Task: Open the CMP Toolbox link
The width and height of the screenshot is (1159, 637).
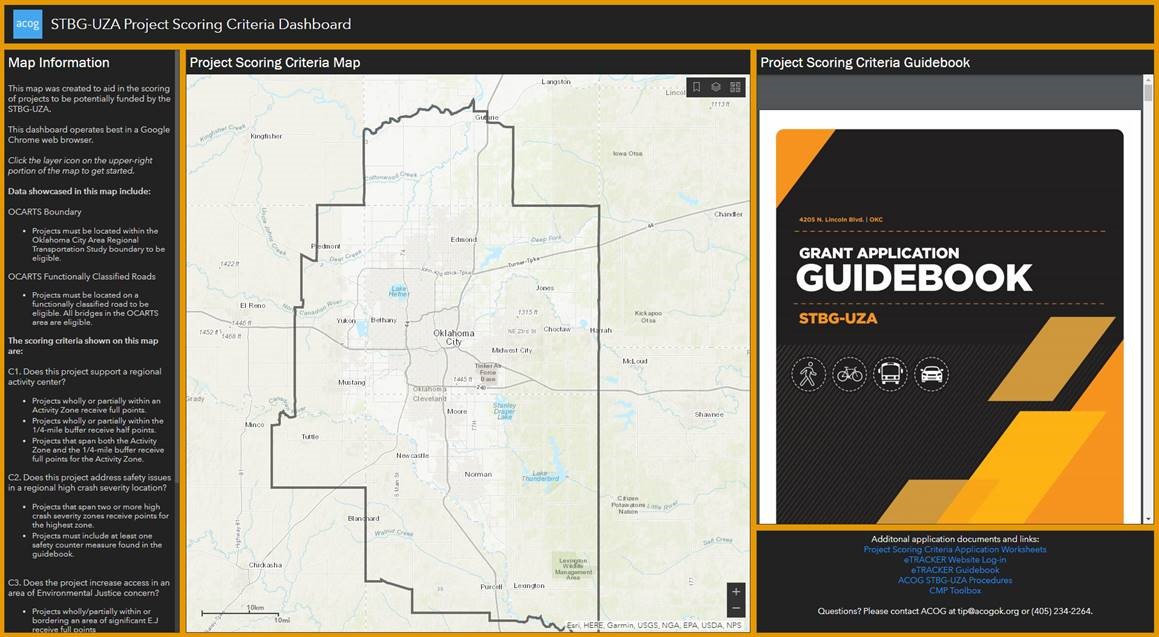Action: [x=955, y=590]
